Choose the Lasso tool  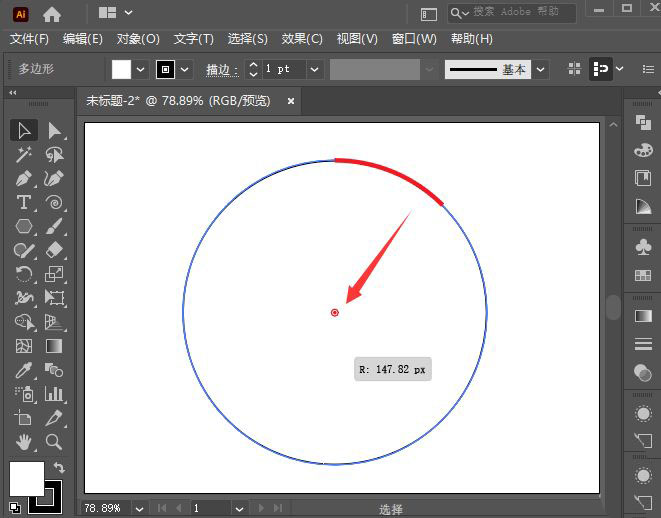(54, 155)
